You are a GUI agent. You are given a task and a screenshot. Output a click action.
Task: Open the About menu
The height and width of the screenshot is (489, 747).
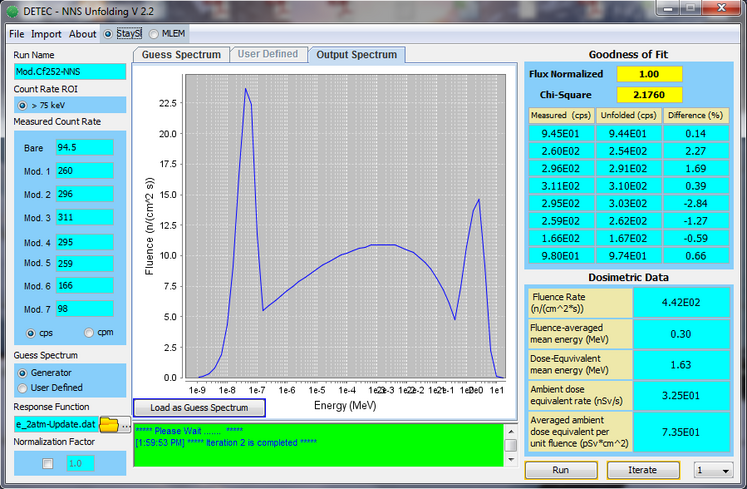pos(82,34)
